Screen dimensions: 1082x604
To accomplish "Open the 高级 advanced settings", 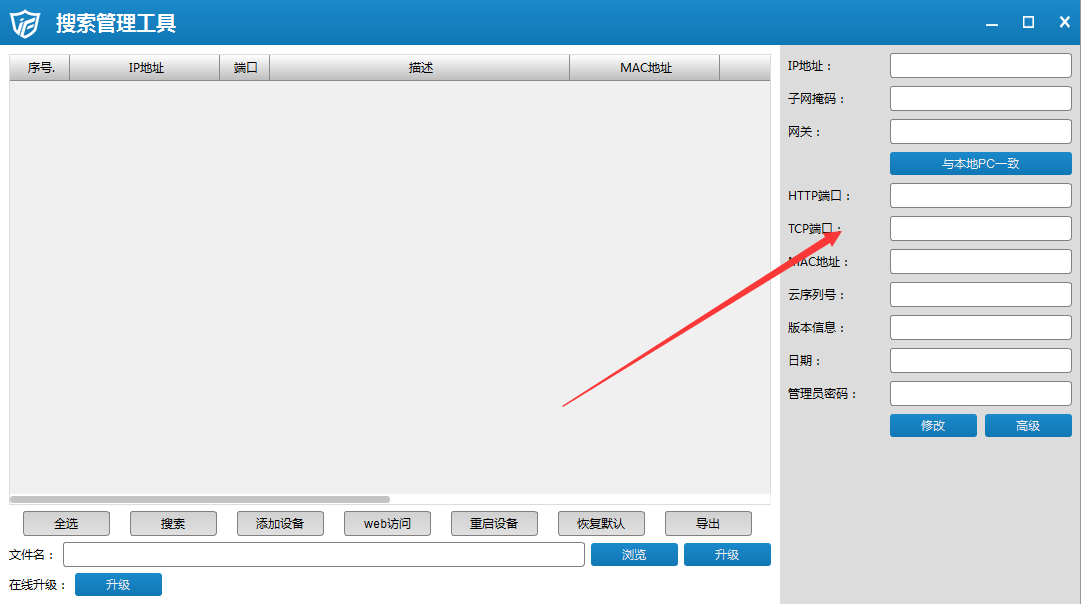I will click(x=1027, y=426).
